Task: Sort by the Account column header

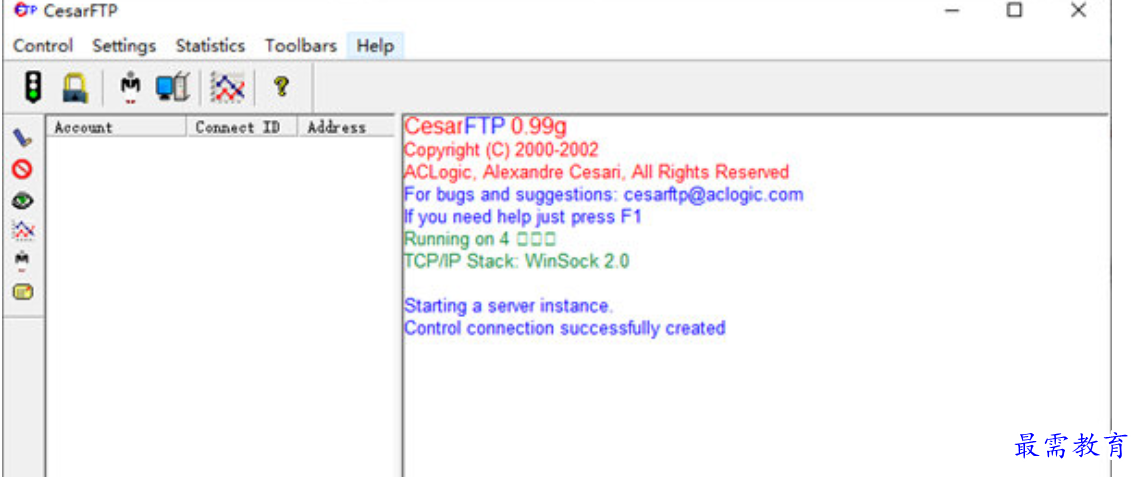Action: pyautogui.click(x=117, y=127)
